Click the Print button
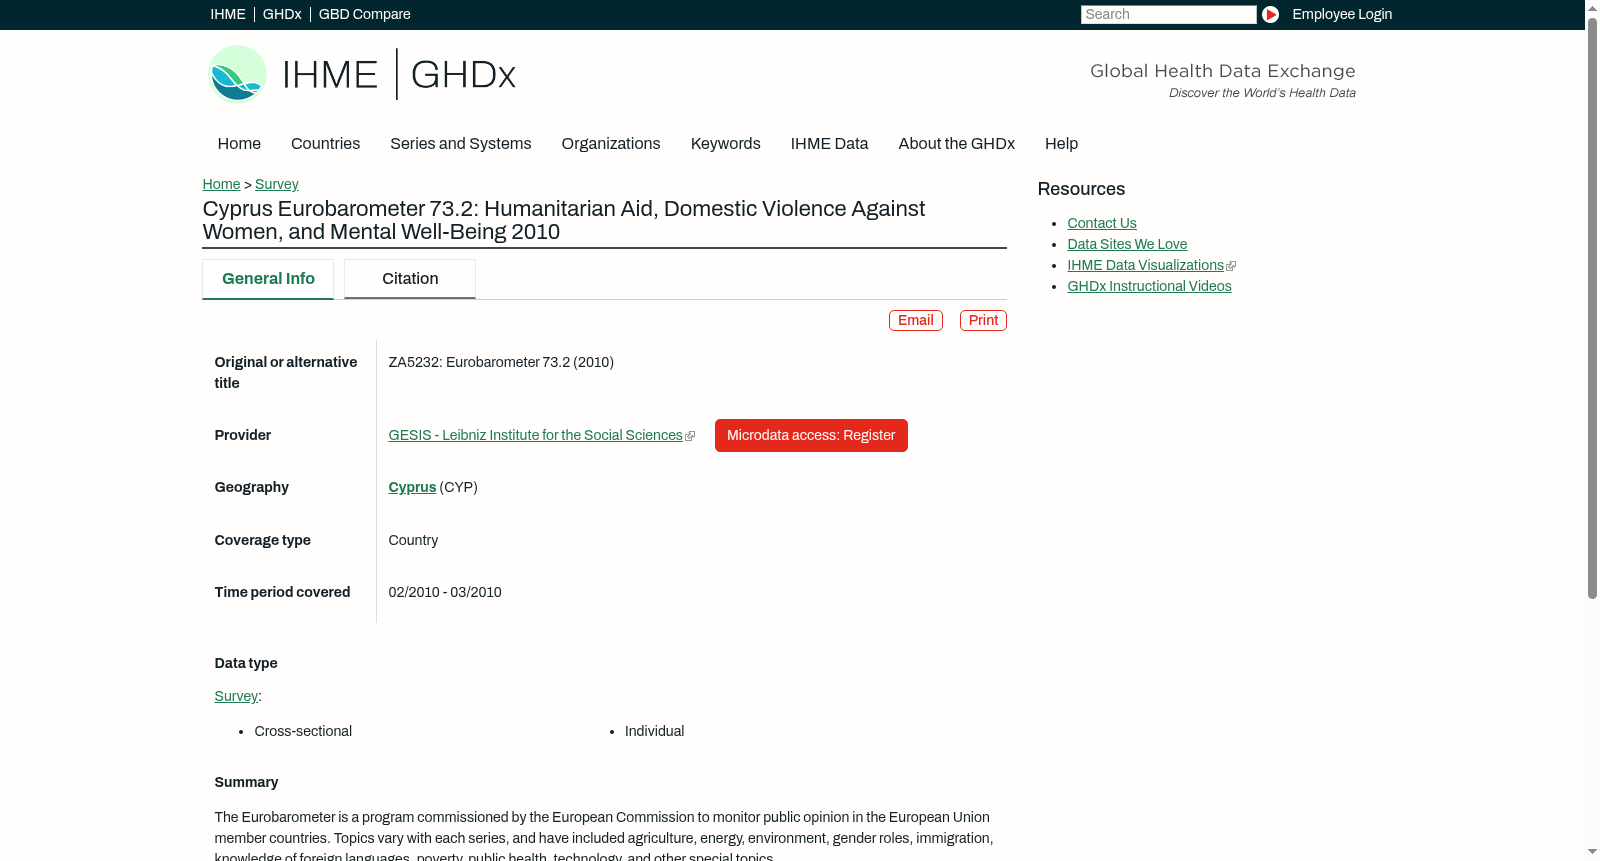This screenshot has height=861, width=1600. [983, 320]
